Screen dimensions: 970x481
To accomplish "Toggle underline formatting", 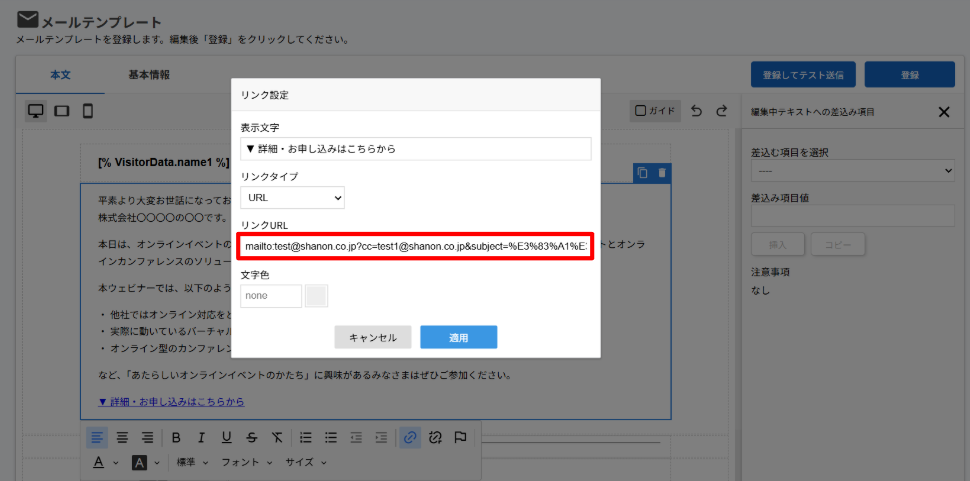I will [x=226, y=438].
